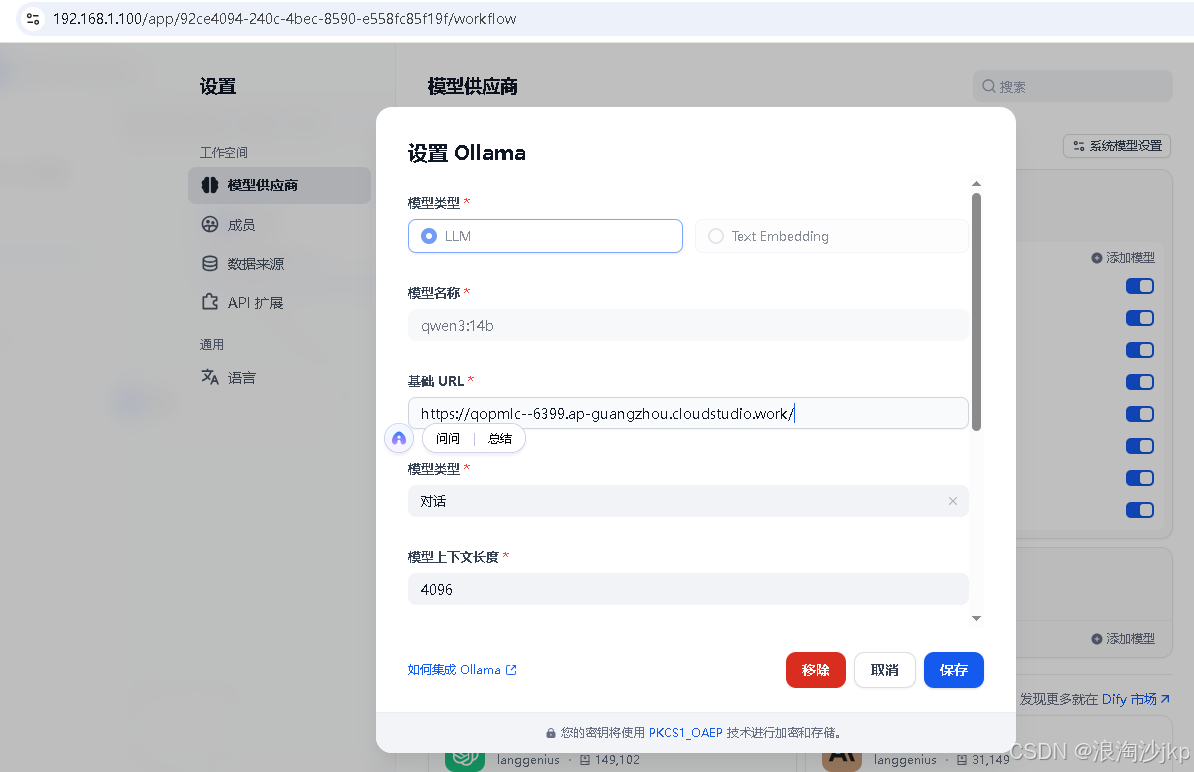Open the PKCS1_OAEP link
1194x772 pixels.
coord(685,732)
